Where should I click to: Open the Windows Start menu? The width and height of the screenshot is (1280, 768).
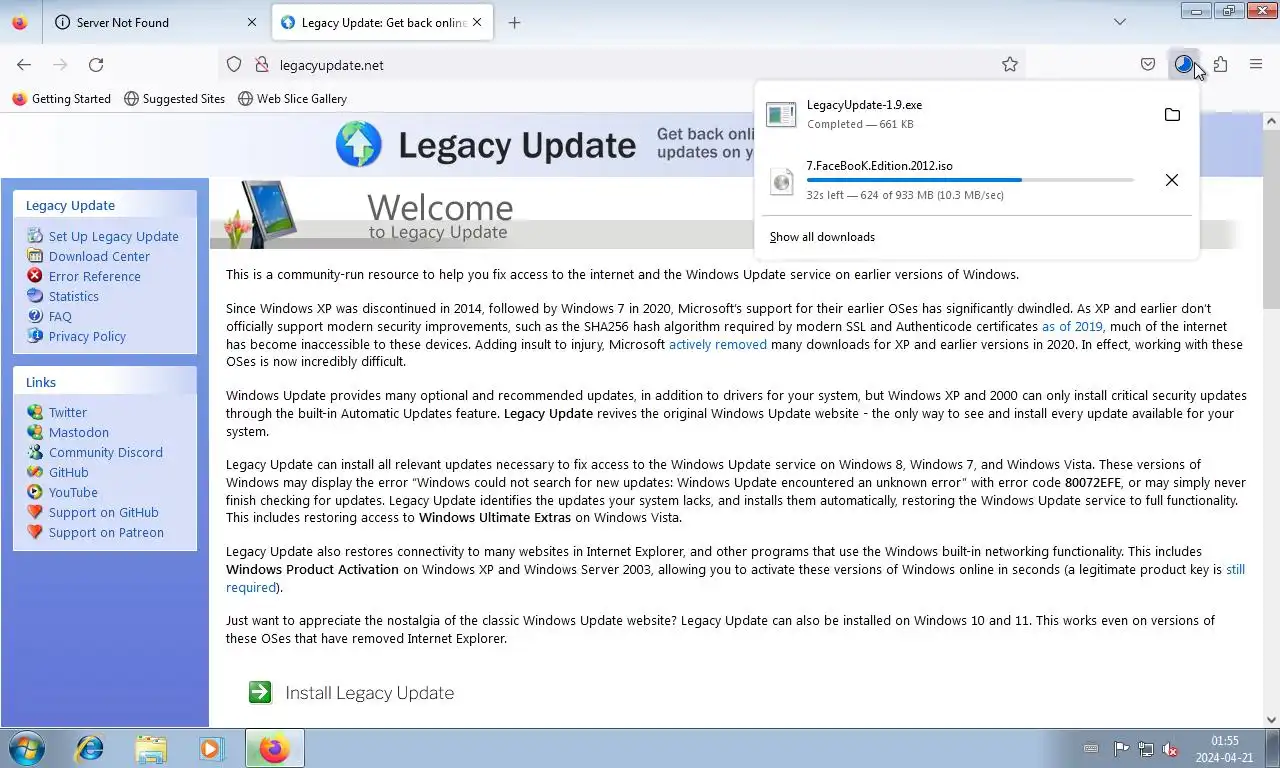point(27,748)
